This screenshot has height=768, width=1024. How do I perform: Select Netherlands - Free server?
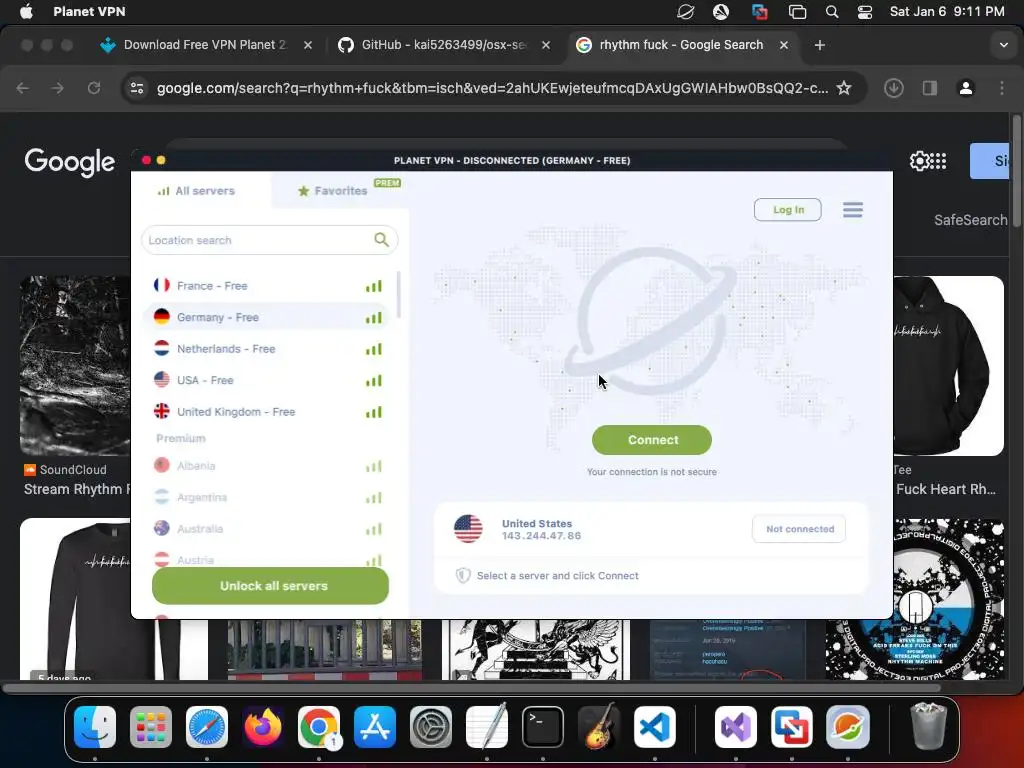click(268, 349)
